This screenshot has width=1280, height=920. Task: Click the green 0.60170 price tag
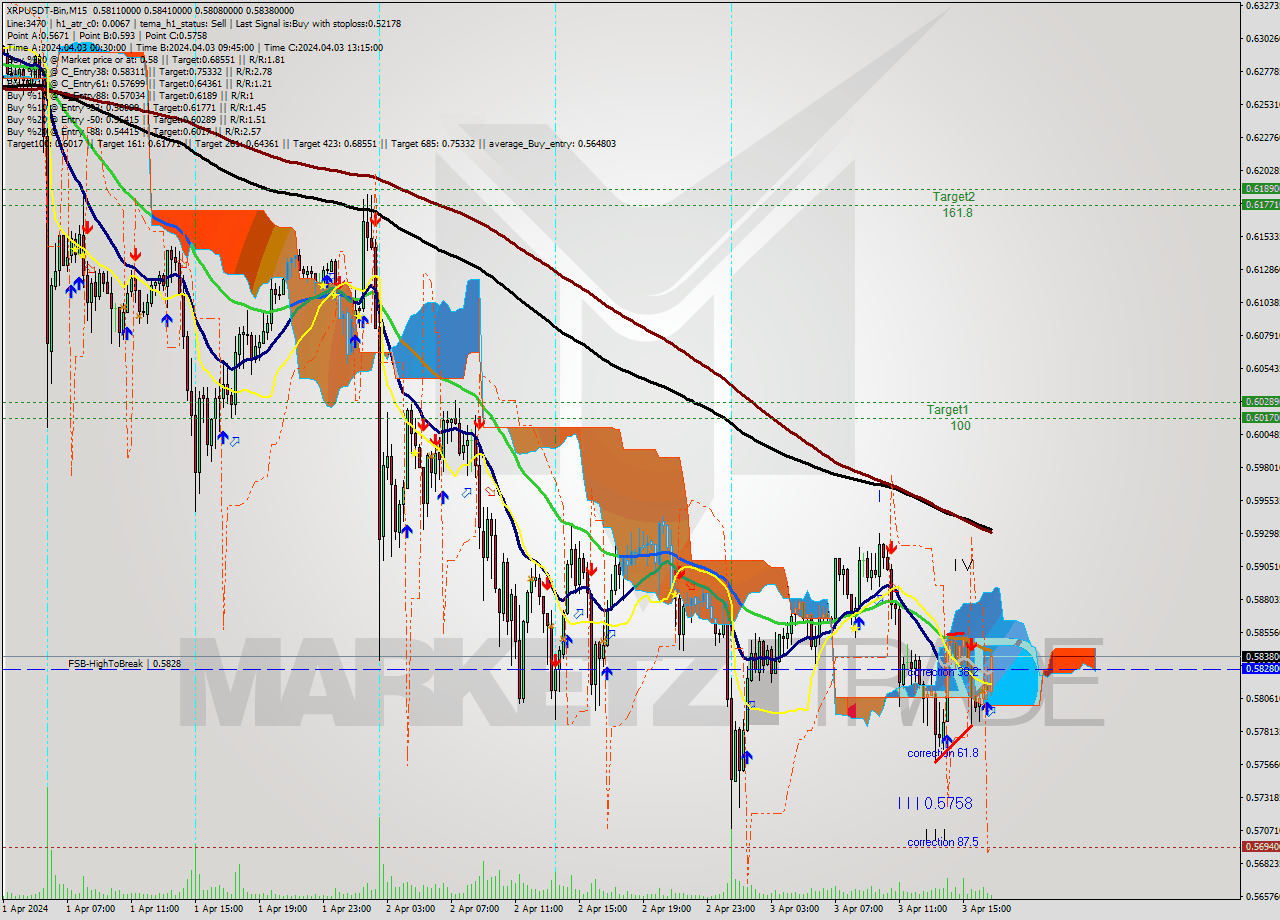[x=1260, y=417]
